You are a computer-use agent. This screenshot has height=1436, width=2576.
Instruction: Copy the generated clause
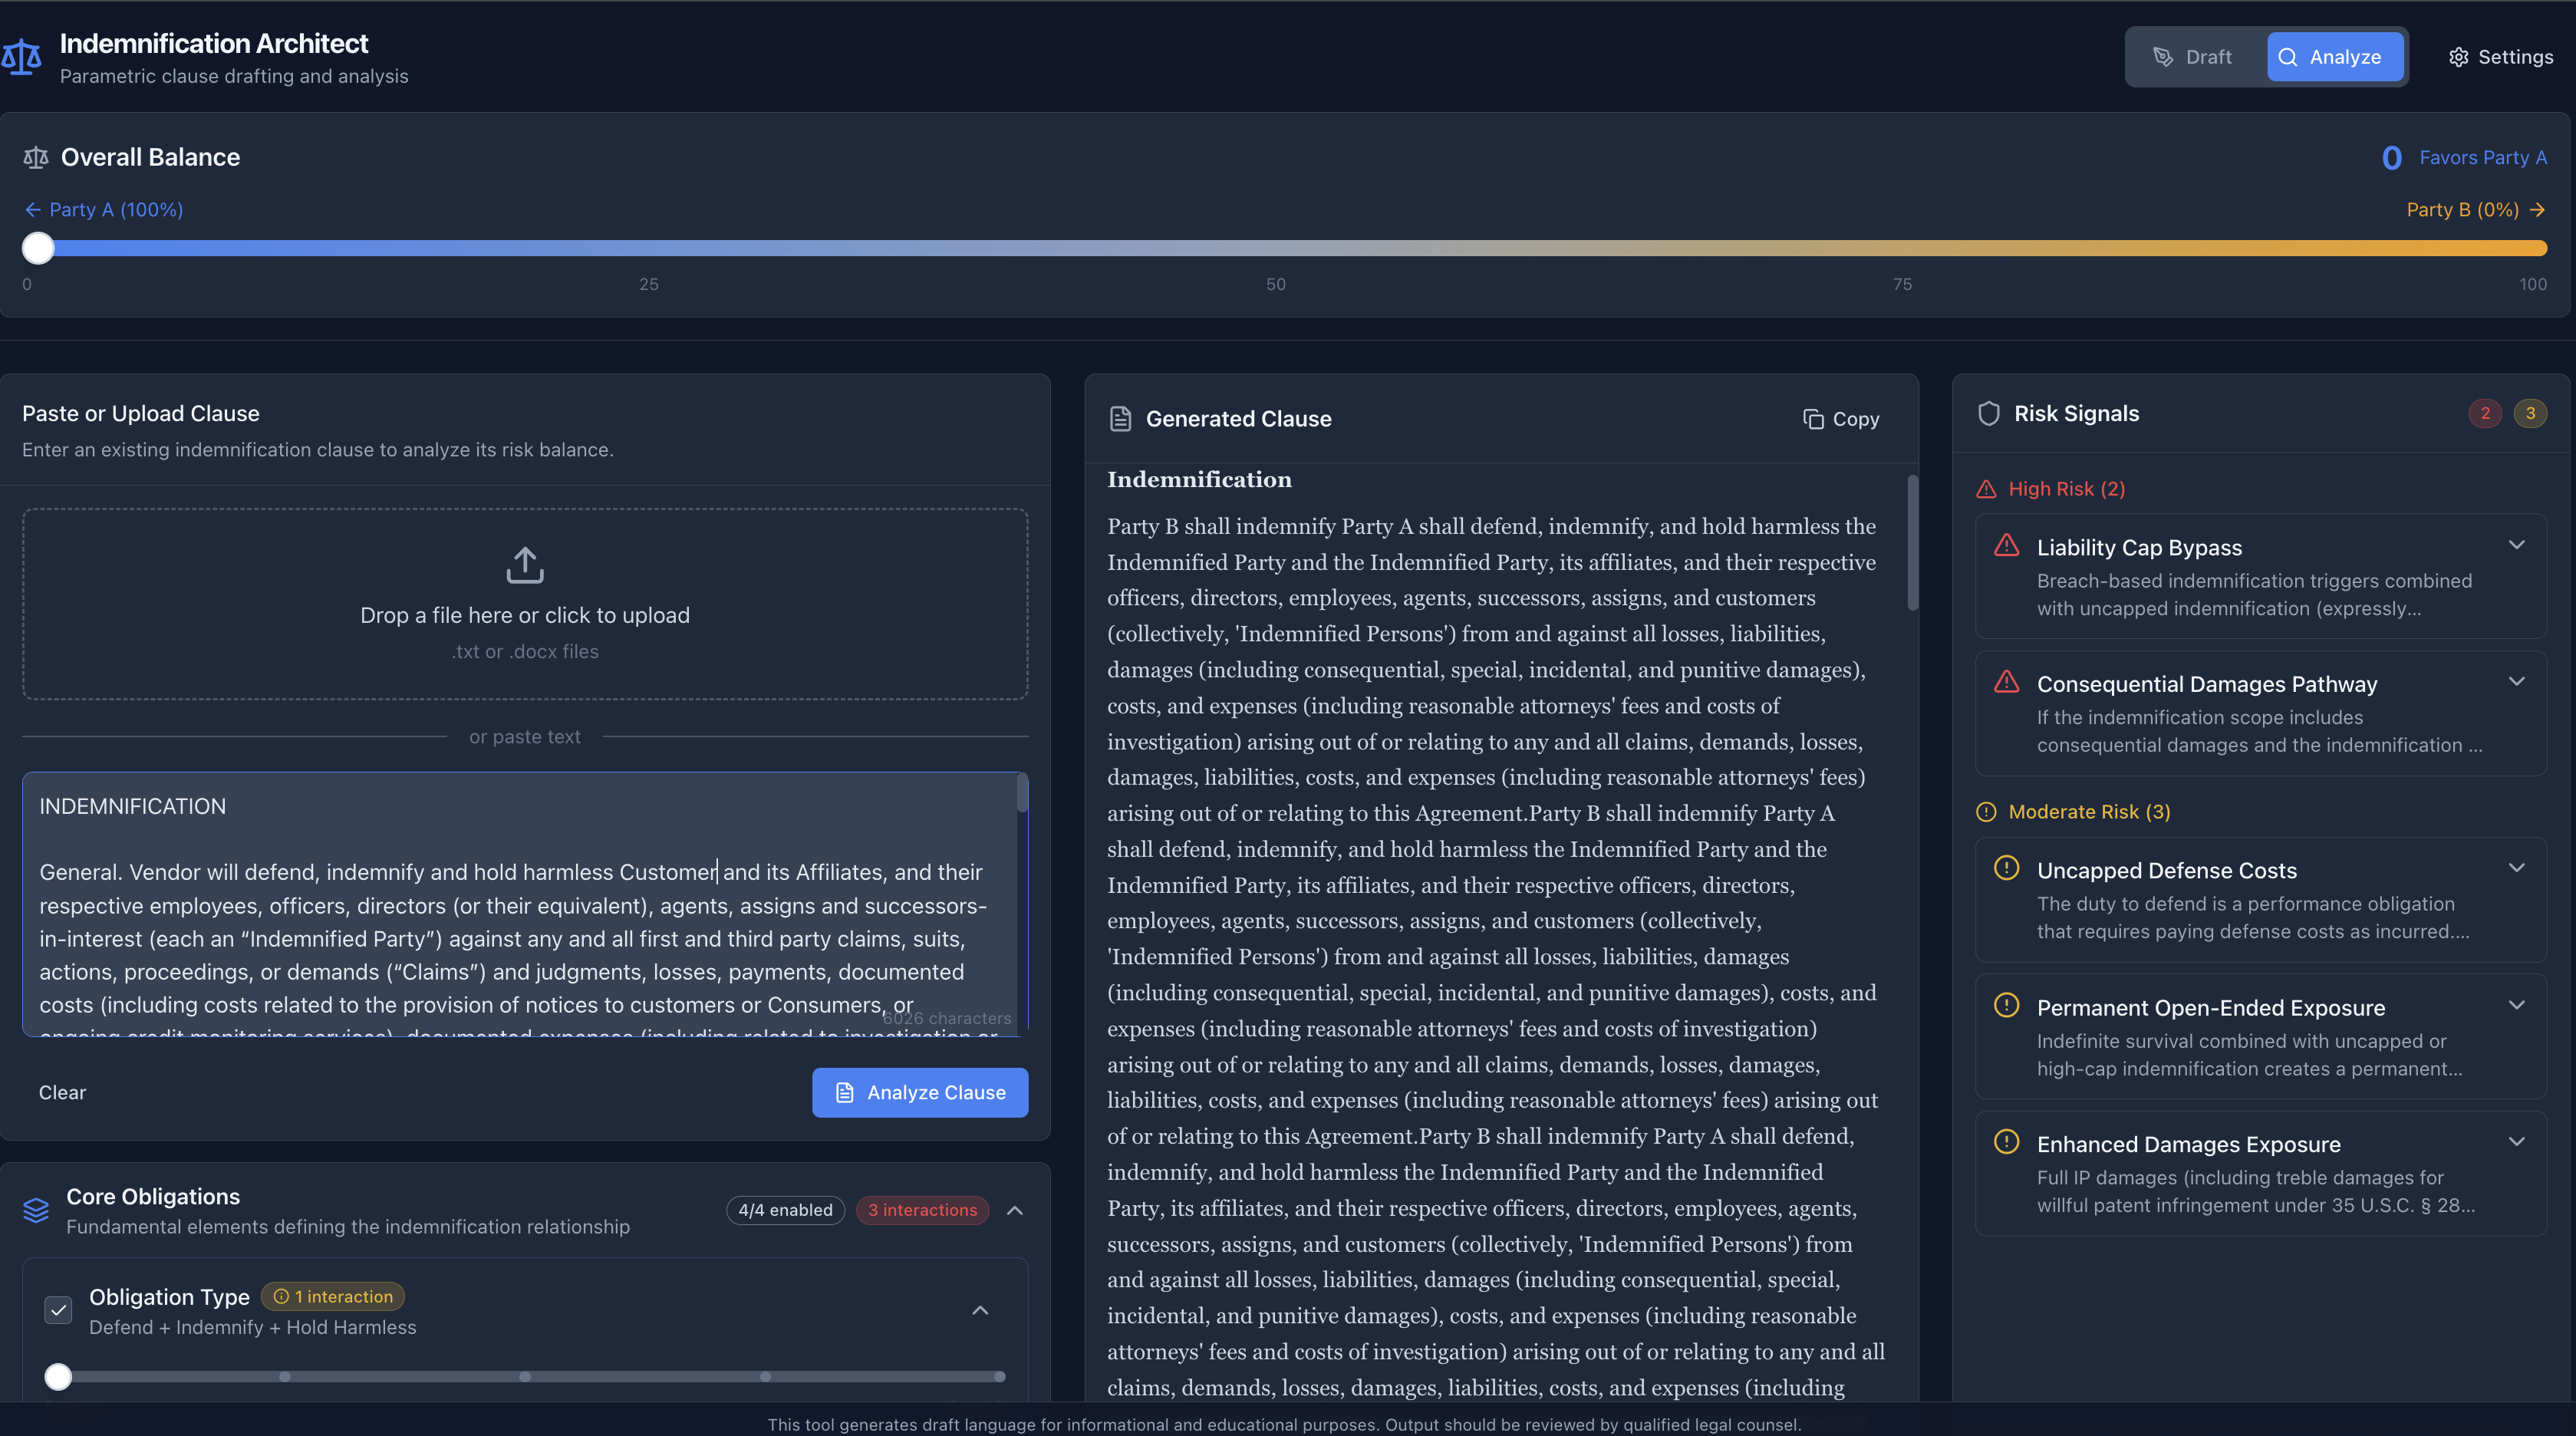[x=1841, y=419]
